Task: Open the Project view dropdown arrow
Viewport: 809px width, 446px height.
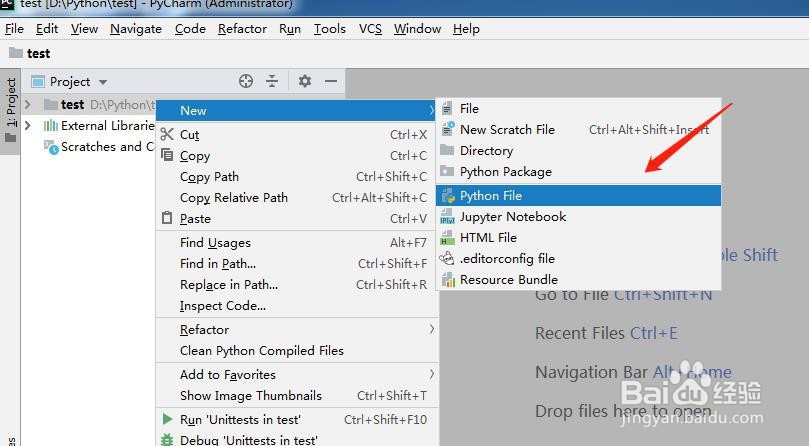Action: [103, 82]
